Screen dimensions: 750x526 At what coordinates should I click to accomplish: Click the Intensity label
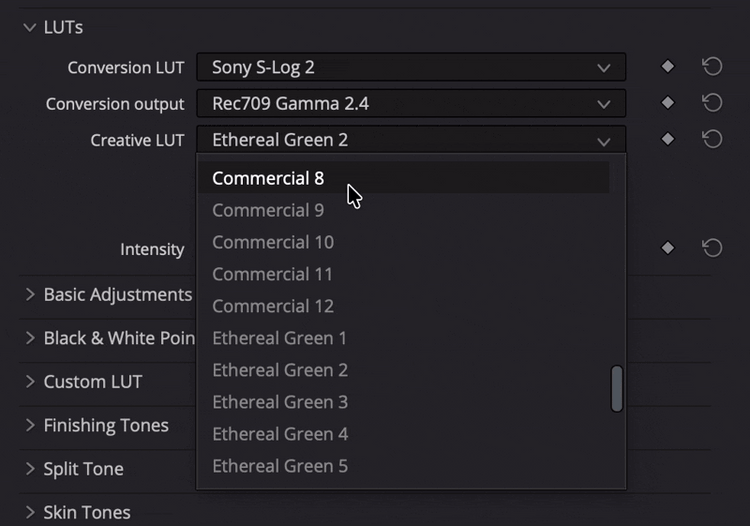[152, 249]
